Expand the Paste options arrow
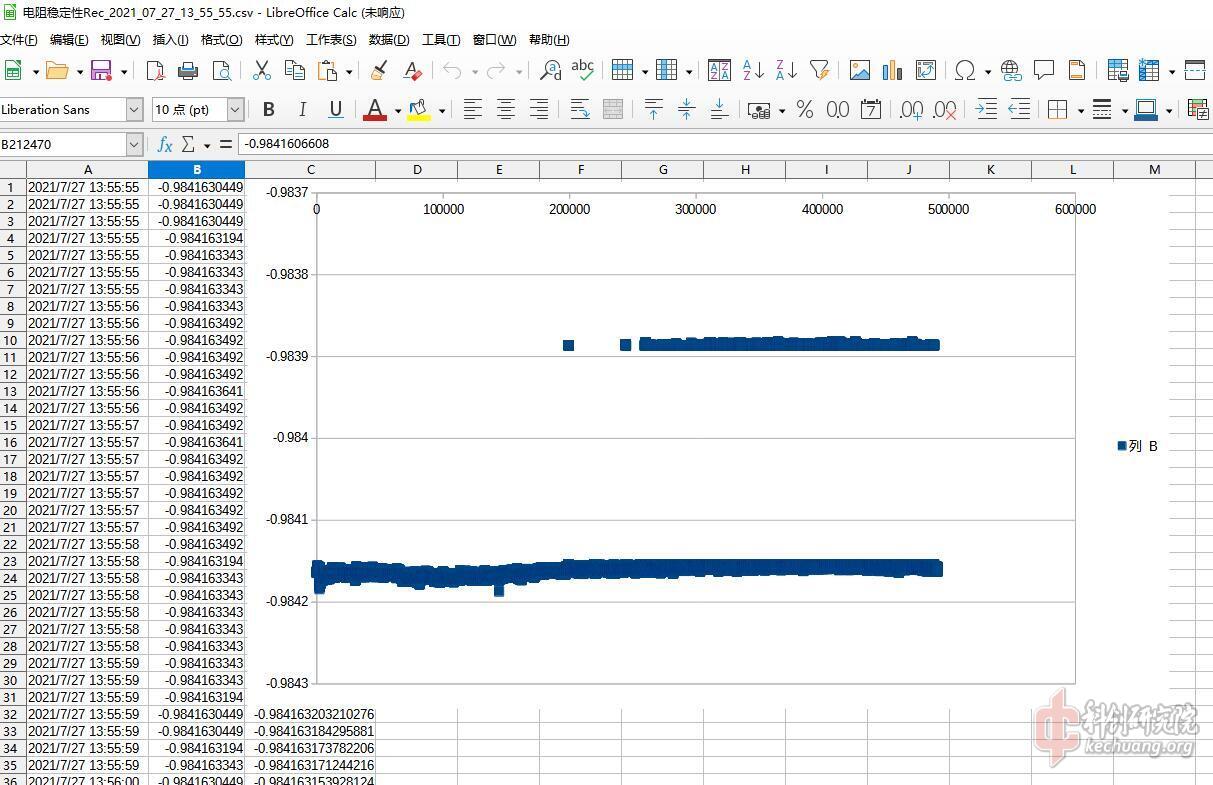 click(x=350, y=70)
